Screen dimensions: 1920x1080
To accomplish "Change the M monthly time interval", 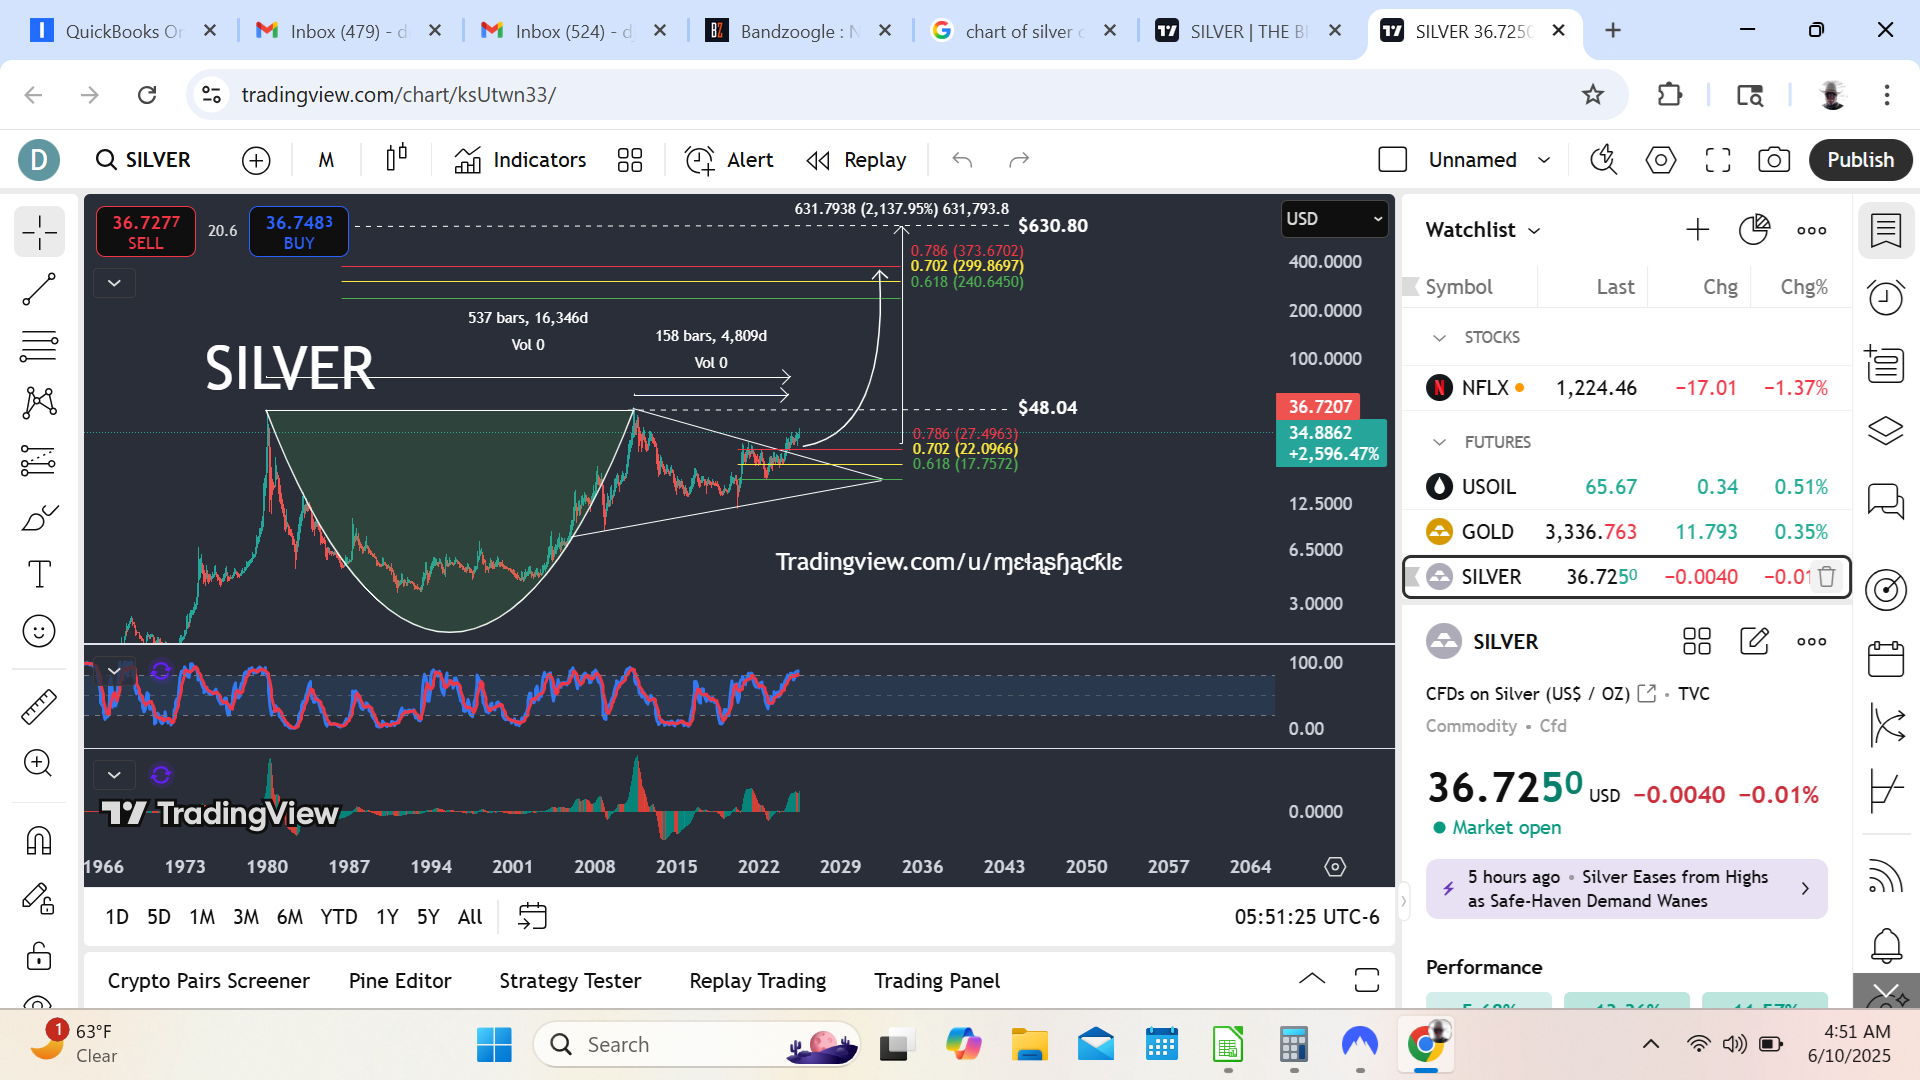I will (326, 160).
